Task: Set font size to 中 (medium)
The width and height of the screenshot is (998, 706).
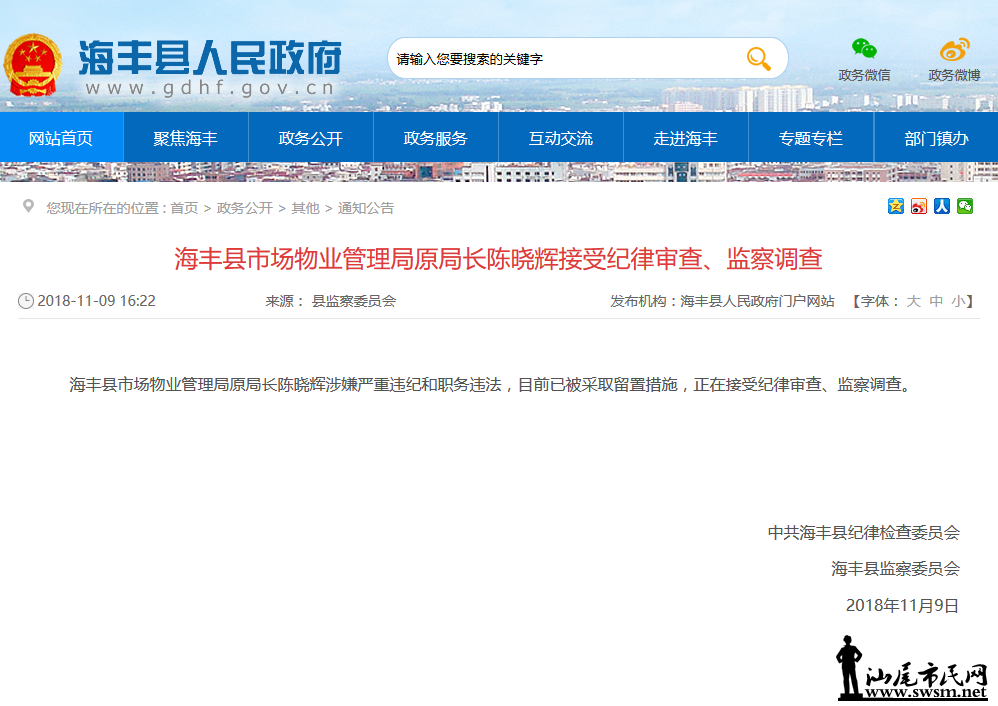Action: click(x=936, y=301)
